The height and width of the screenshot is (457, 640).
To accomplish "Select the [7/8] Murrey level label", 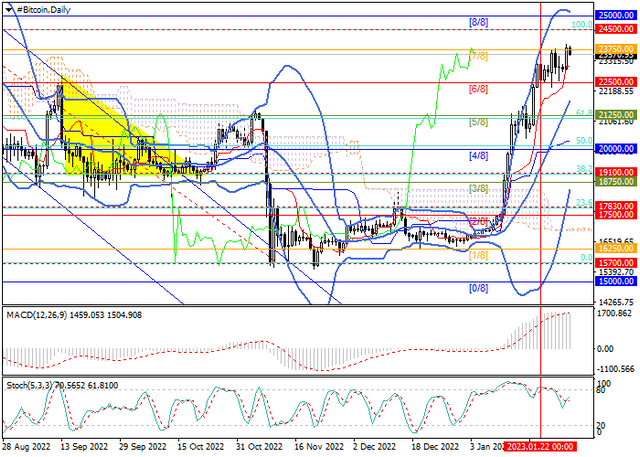I will (x=478, y=56).
